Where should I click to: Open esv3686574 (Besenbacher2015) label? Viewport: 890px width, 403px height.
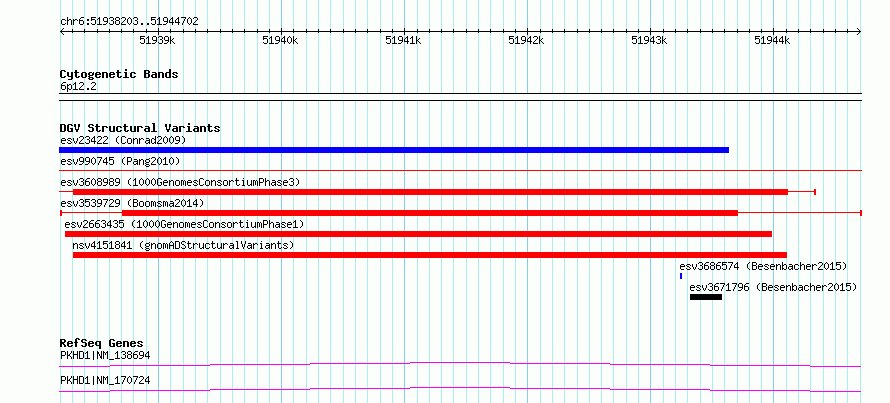(x=763, y=266)
